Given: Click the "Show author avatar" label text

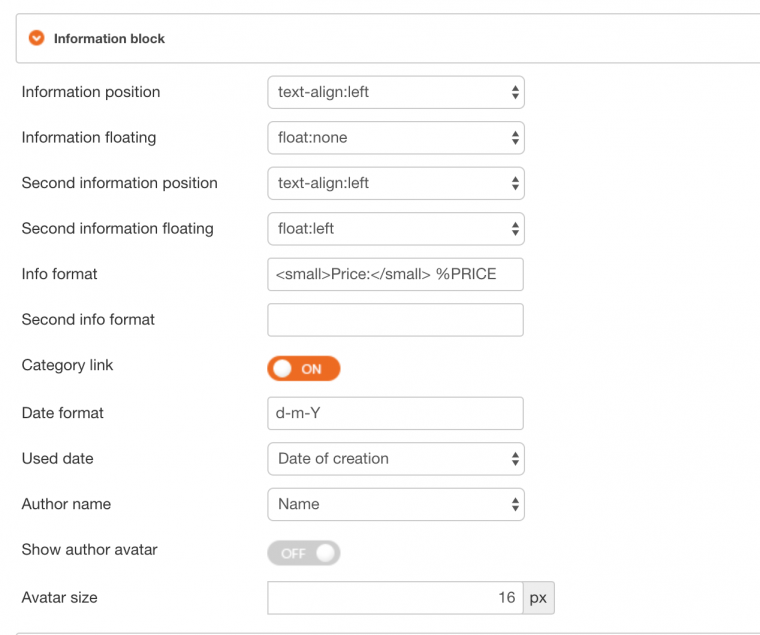Looking at the screenshot, I should (89, 549).
